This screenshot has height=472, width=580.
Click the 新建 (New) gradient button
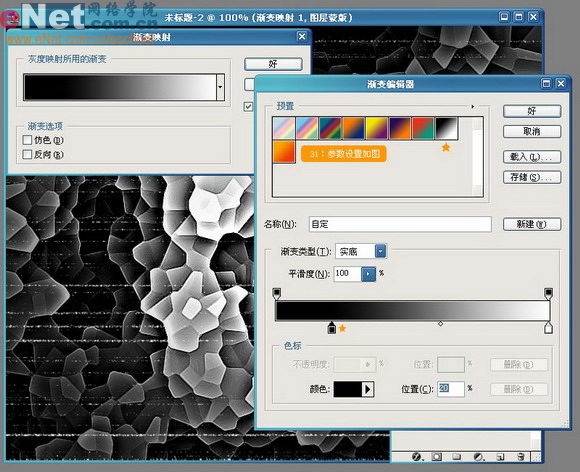[532, 224]
